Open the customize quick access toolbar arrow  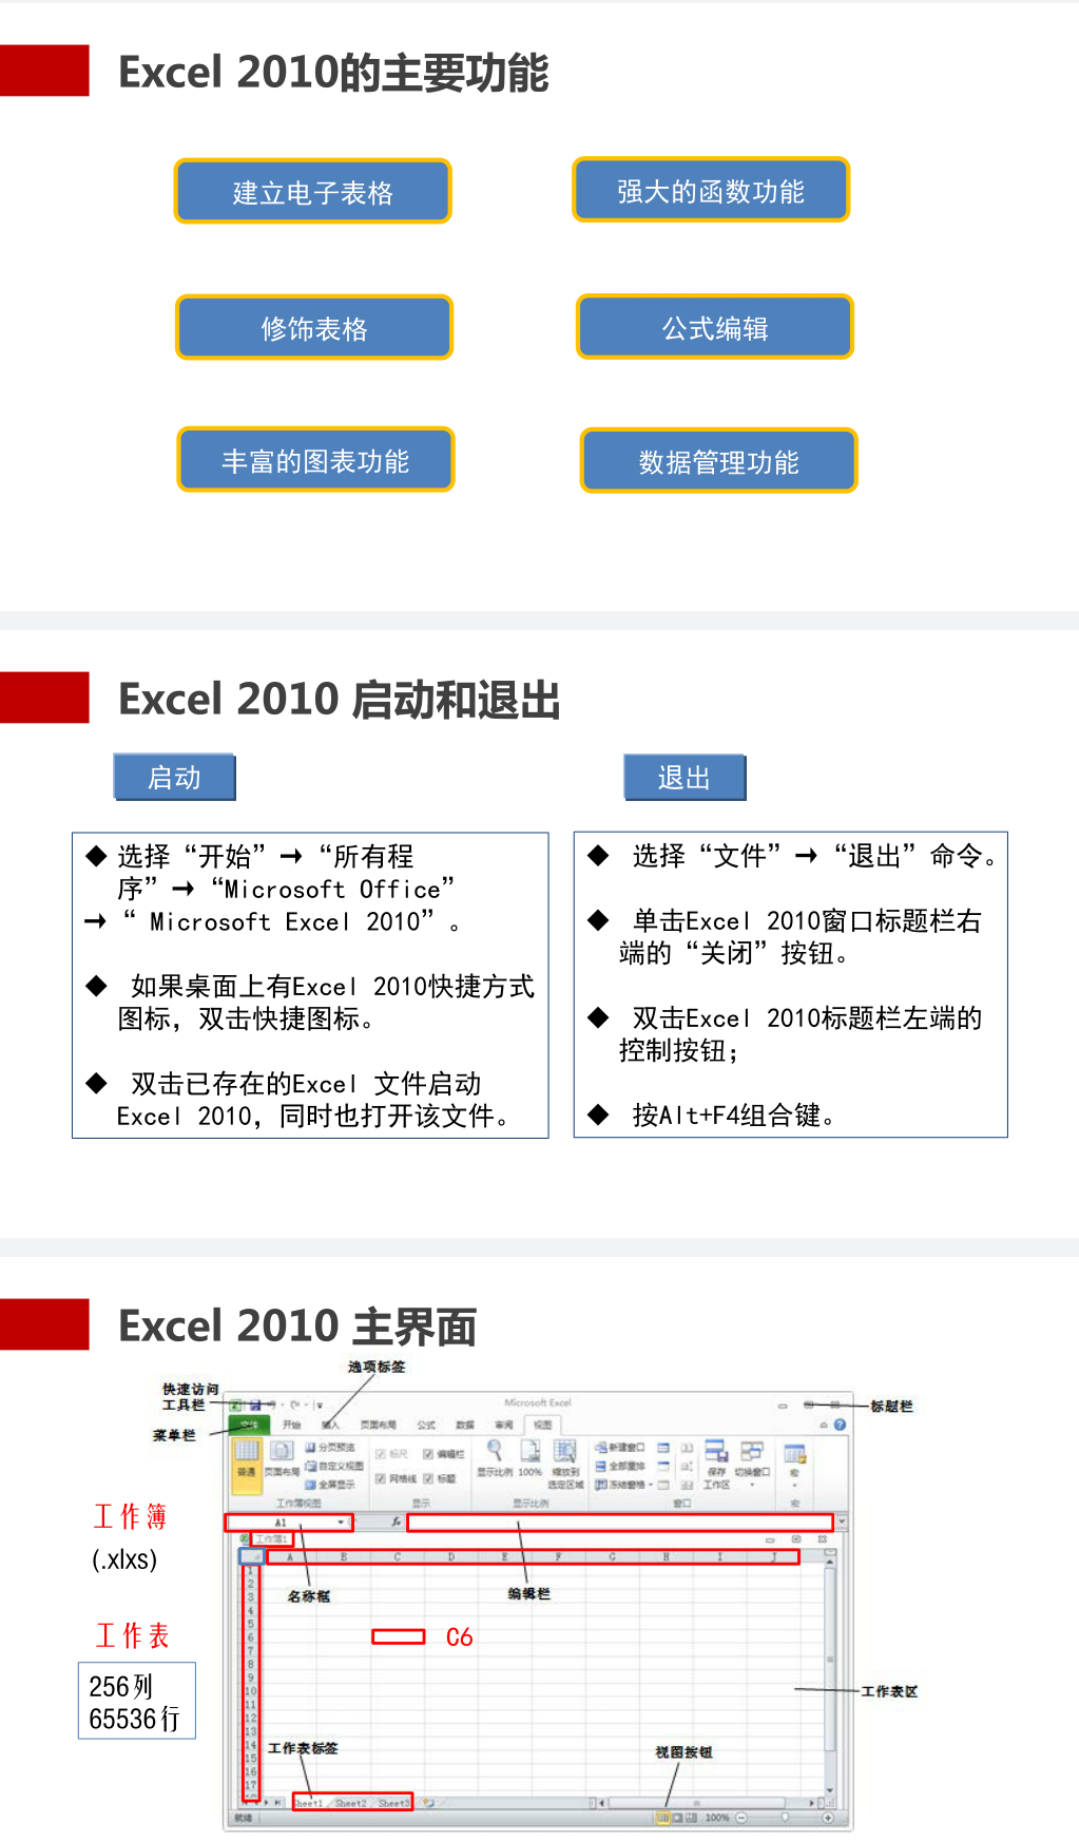[x=319, y=1405]
